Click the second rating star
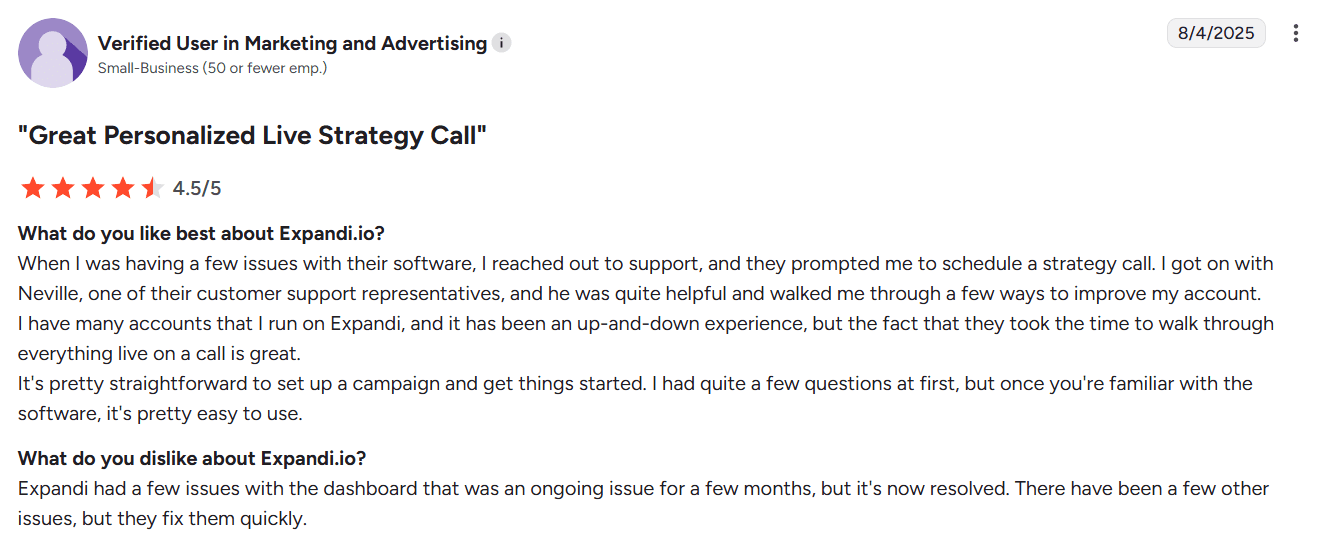Viewport: 1326px width, 545px height. pos(62,188)
